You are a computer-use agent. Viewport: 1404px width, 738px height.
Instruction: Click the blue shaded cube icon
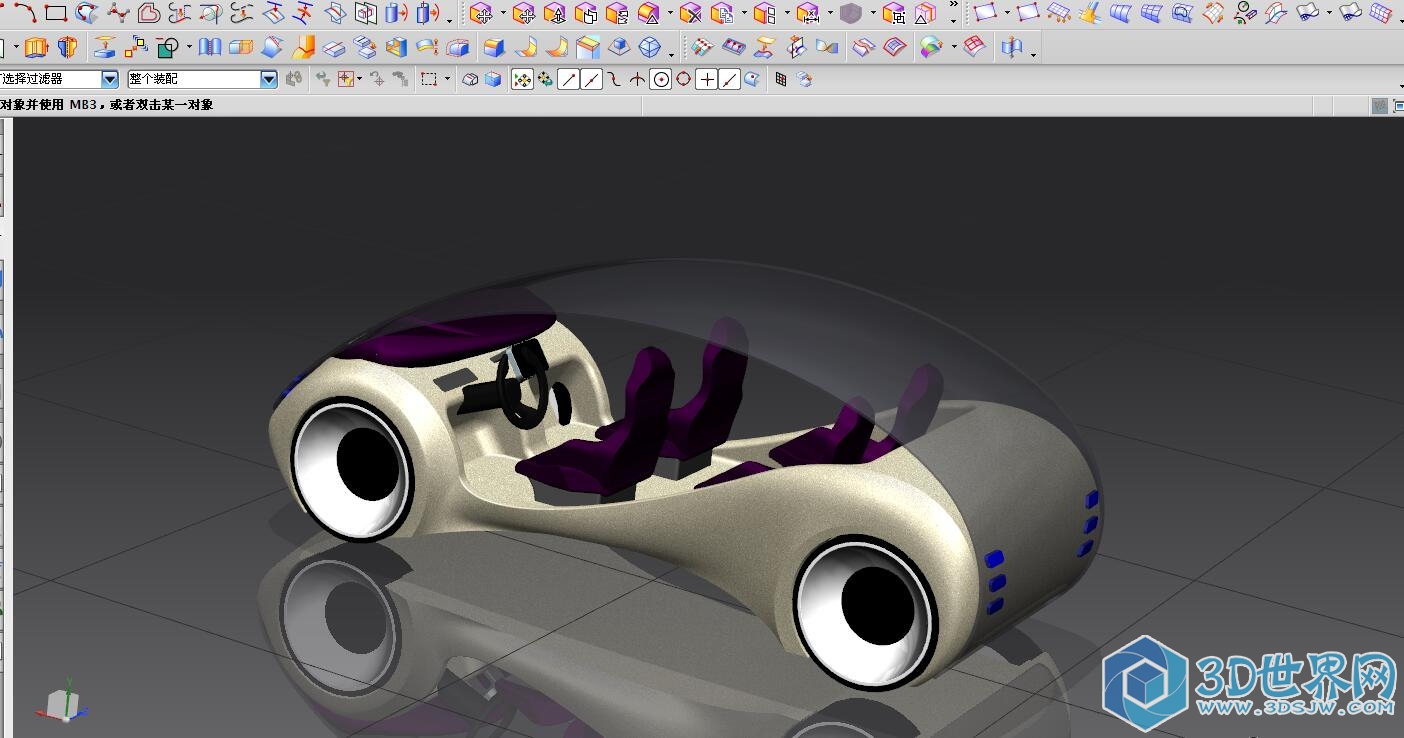(493, 79)
